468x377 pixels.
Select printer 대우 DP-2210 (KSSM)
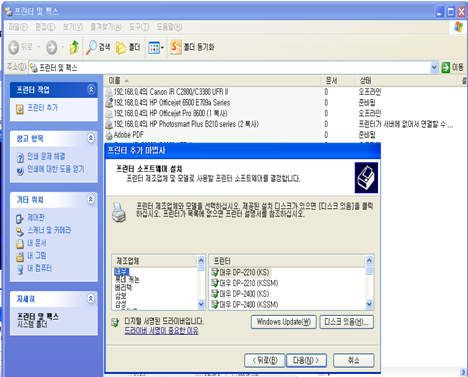click(249, 283)
